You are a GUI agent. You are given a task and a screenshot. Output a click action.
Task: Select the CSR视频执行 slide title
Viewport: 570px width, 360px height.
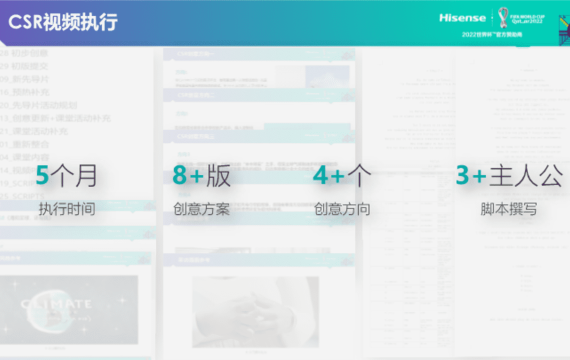coord(63,22)
